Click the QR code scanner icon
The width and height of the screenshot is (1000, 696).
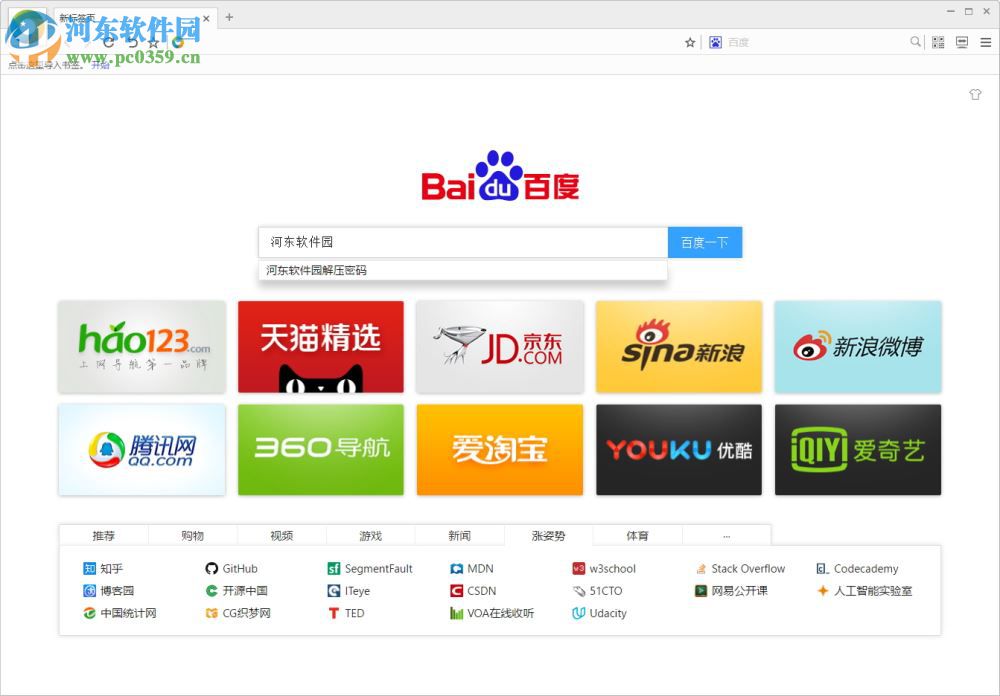938,42
